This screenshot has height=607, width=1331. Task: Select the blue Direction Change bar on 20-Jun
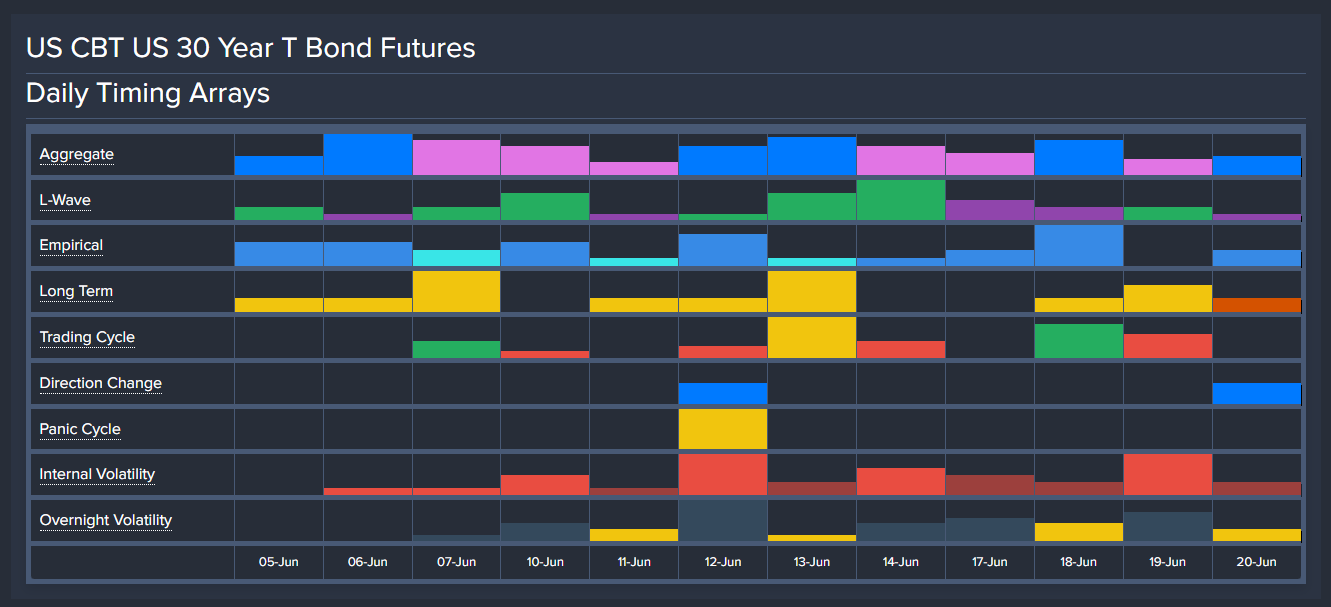[1256, 393]
